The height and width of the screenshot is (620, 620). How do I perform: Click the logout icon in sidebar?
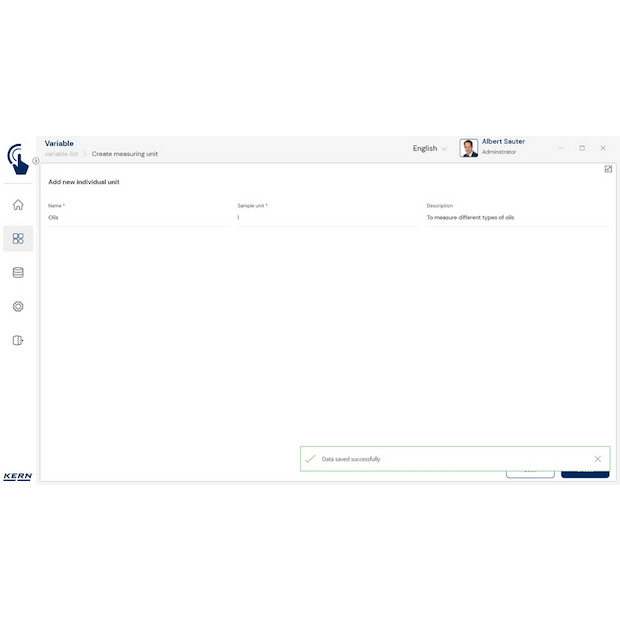click(x=18, y=340)
